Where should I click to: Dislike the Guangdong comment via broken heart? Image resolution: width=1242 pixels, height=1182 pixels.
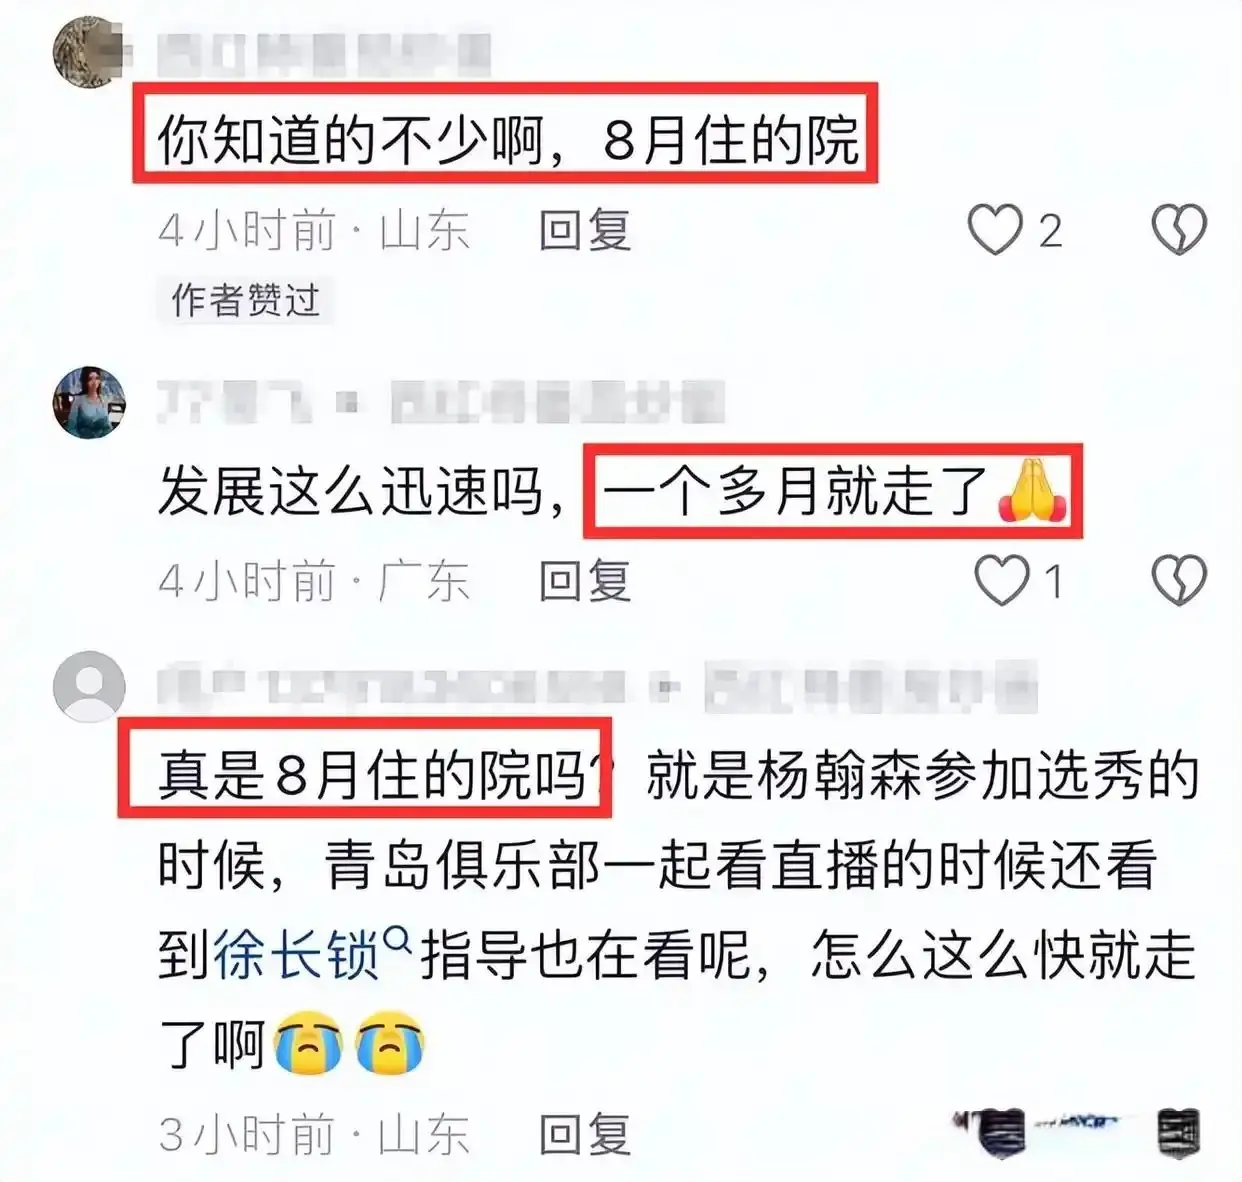(x=1179, y=580)
